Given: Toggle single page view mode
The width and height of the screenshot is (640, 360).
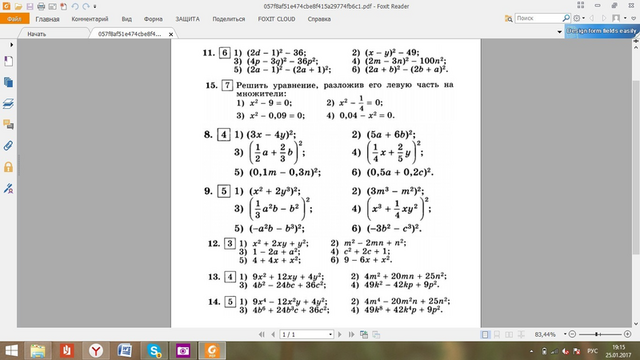Looking at the screenshot, I should point(485,334).
